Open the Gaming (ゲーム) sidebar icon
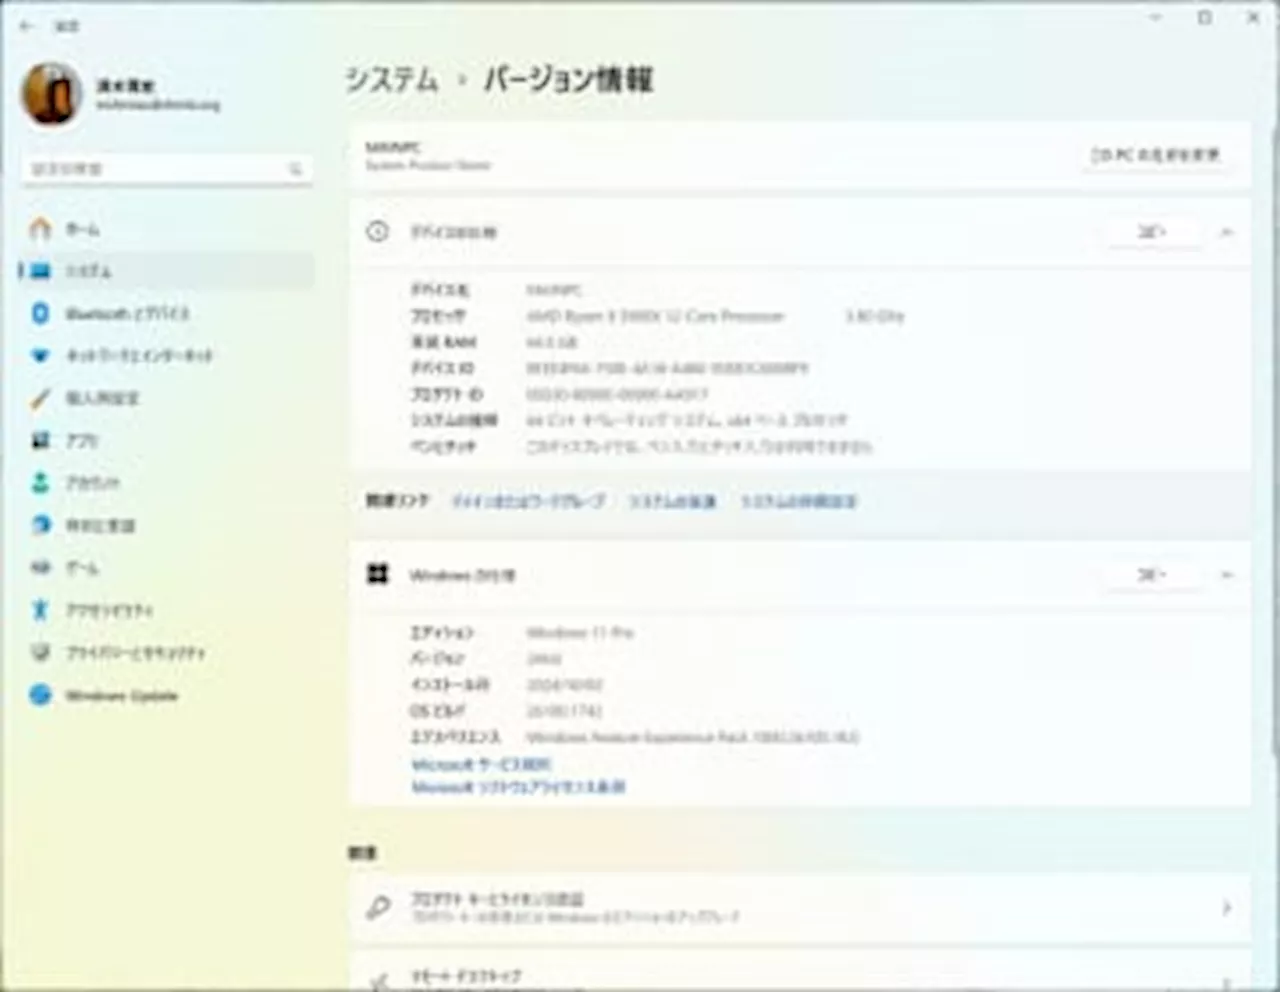Viewport: 1280px width, 992px height. pyautogui.click(x=40, y=567)
